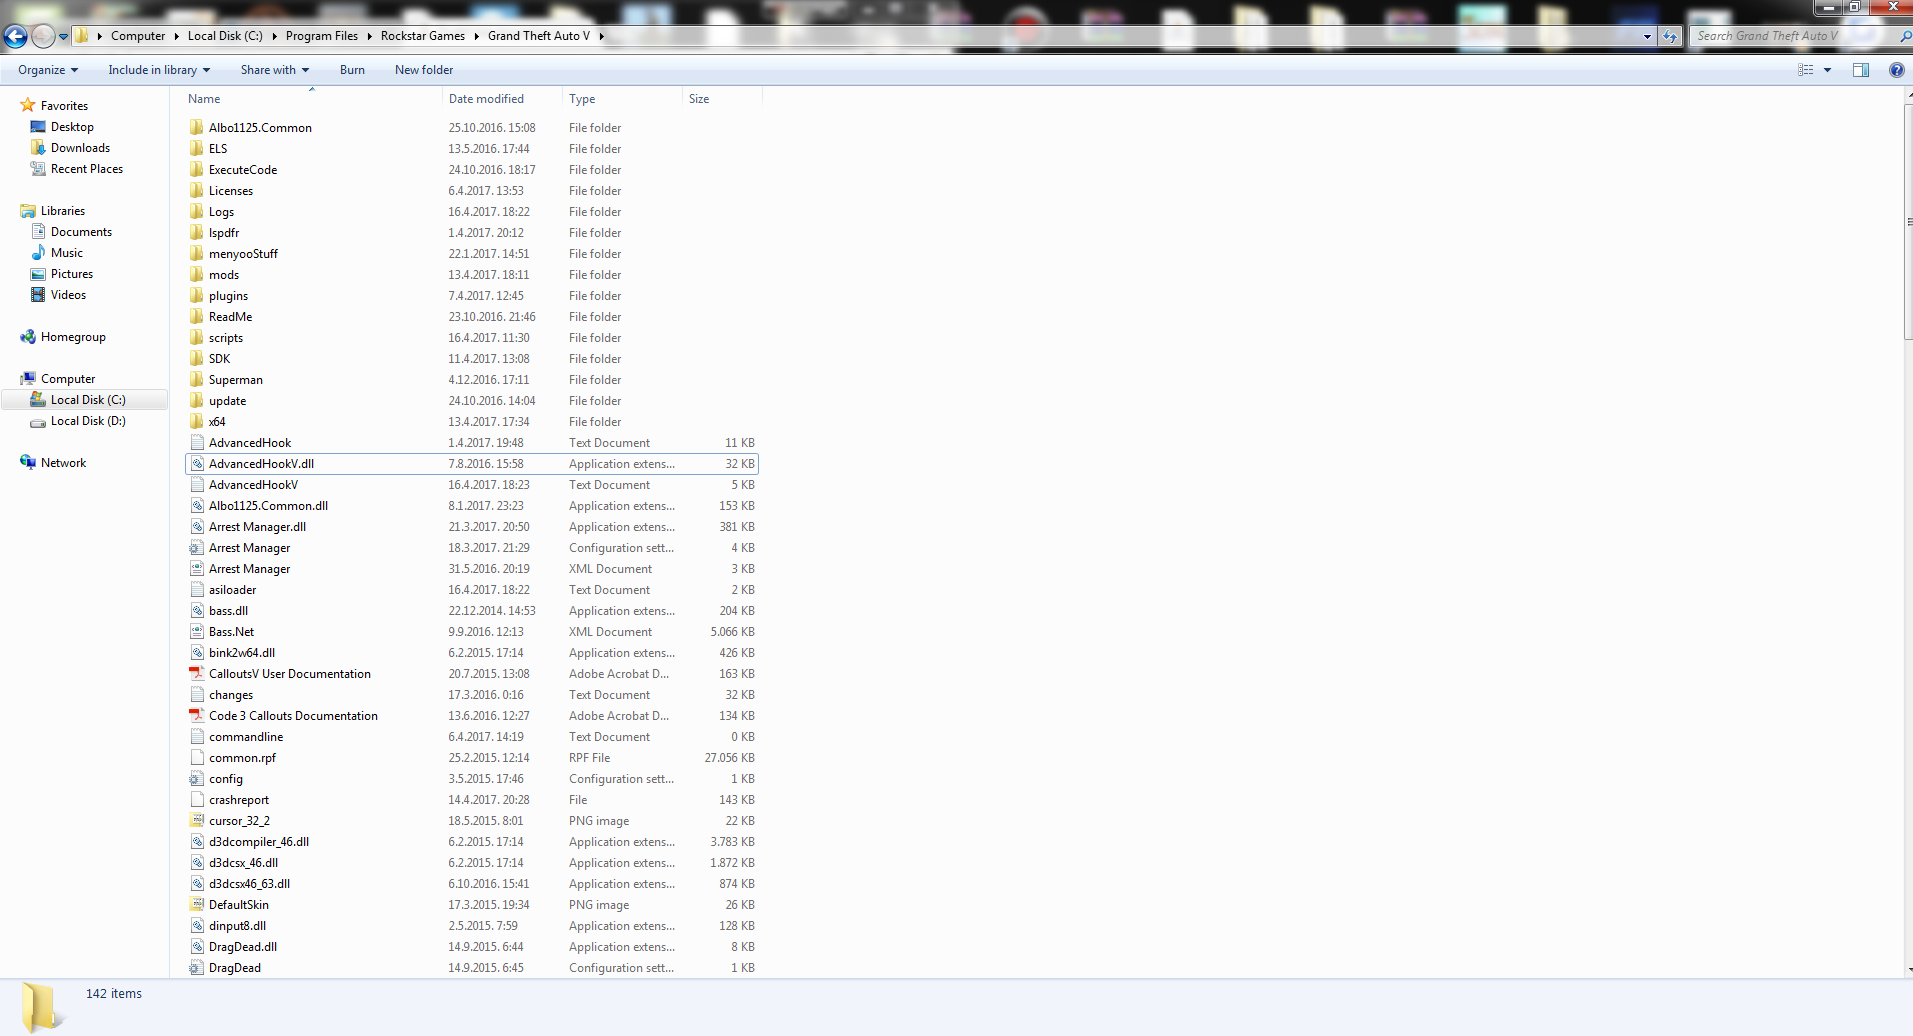Click Program Files in the address breadcrumb
Image resolution: width=1913 pixels, height=1036 pixels.
point(322,36)
